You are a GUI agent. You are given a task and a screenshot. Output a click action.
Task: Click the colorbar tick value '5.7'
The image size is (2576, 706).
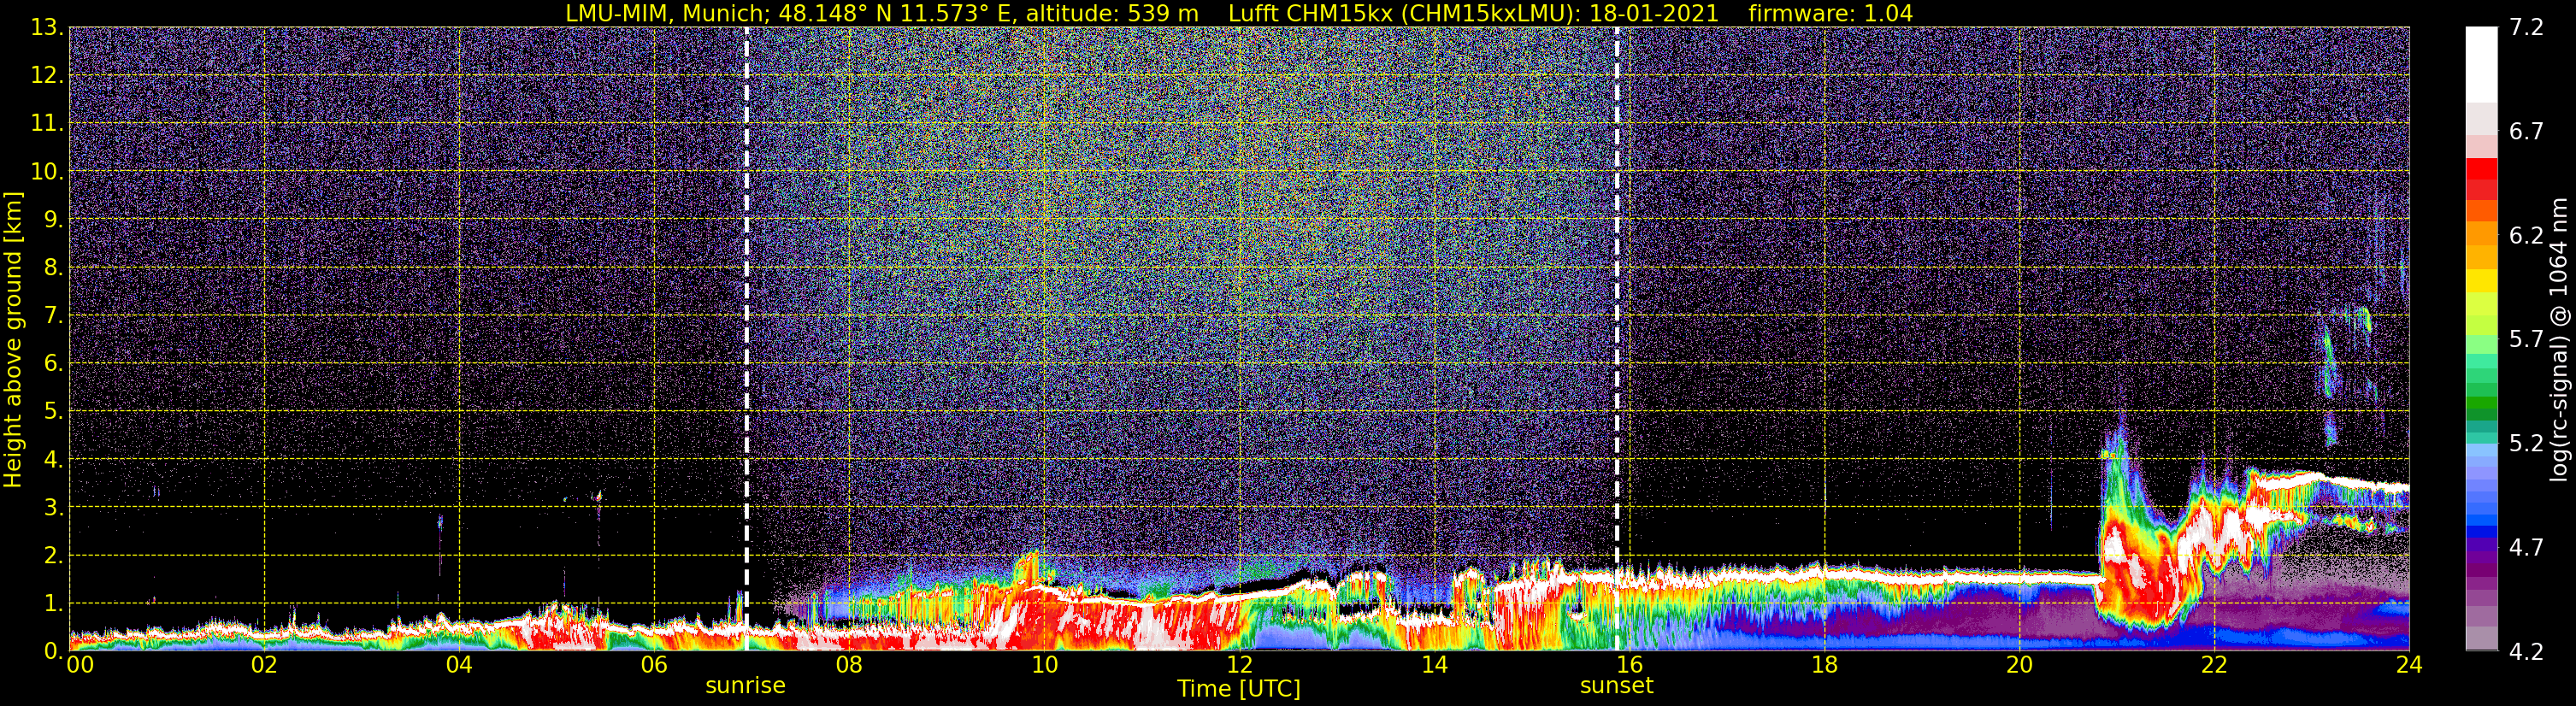tap(2526, 340)
